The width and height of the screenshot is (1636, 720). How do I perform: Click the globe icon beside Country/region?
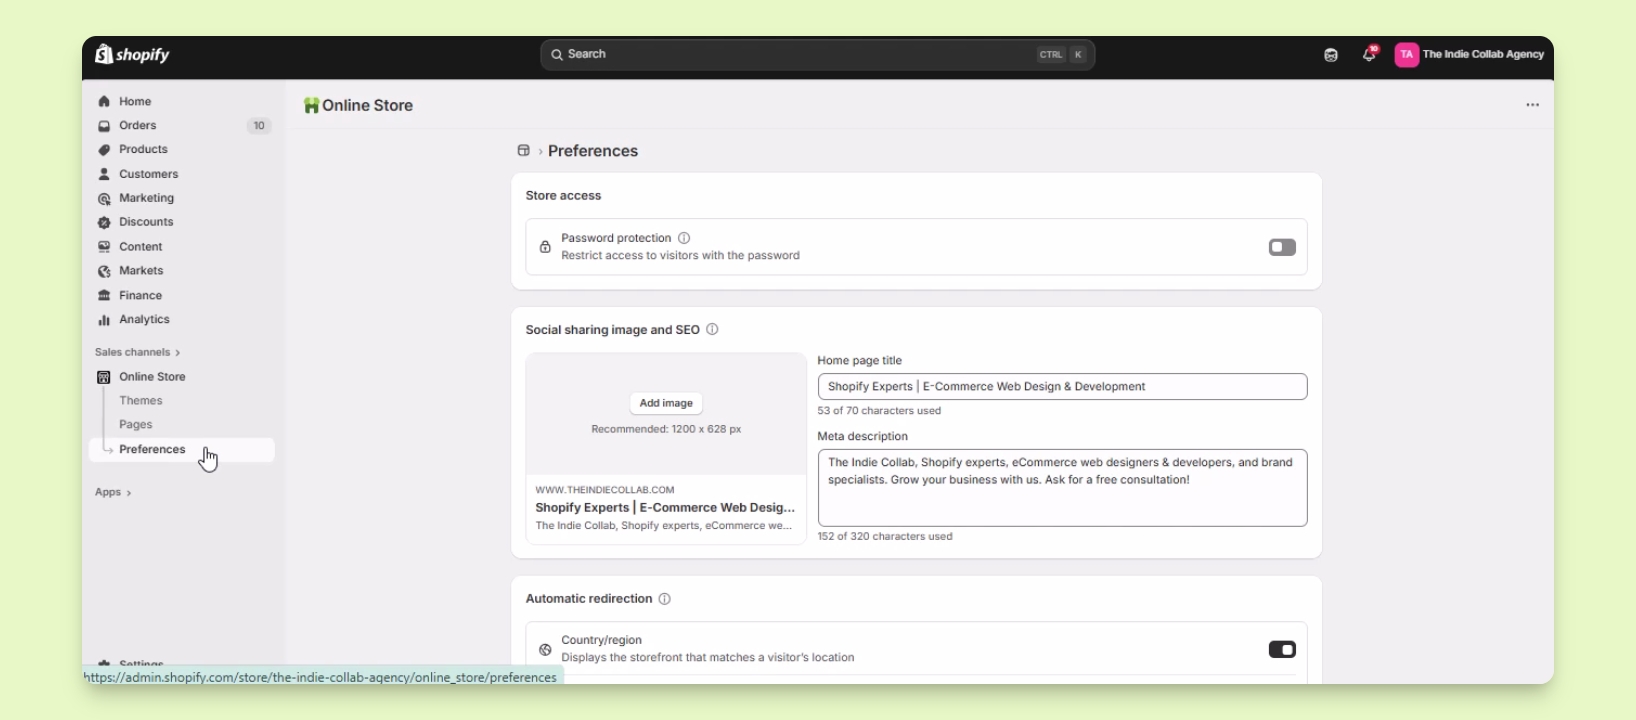click(x=546, y=650)
